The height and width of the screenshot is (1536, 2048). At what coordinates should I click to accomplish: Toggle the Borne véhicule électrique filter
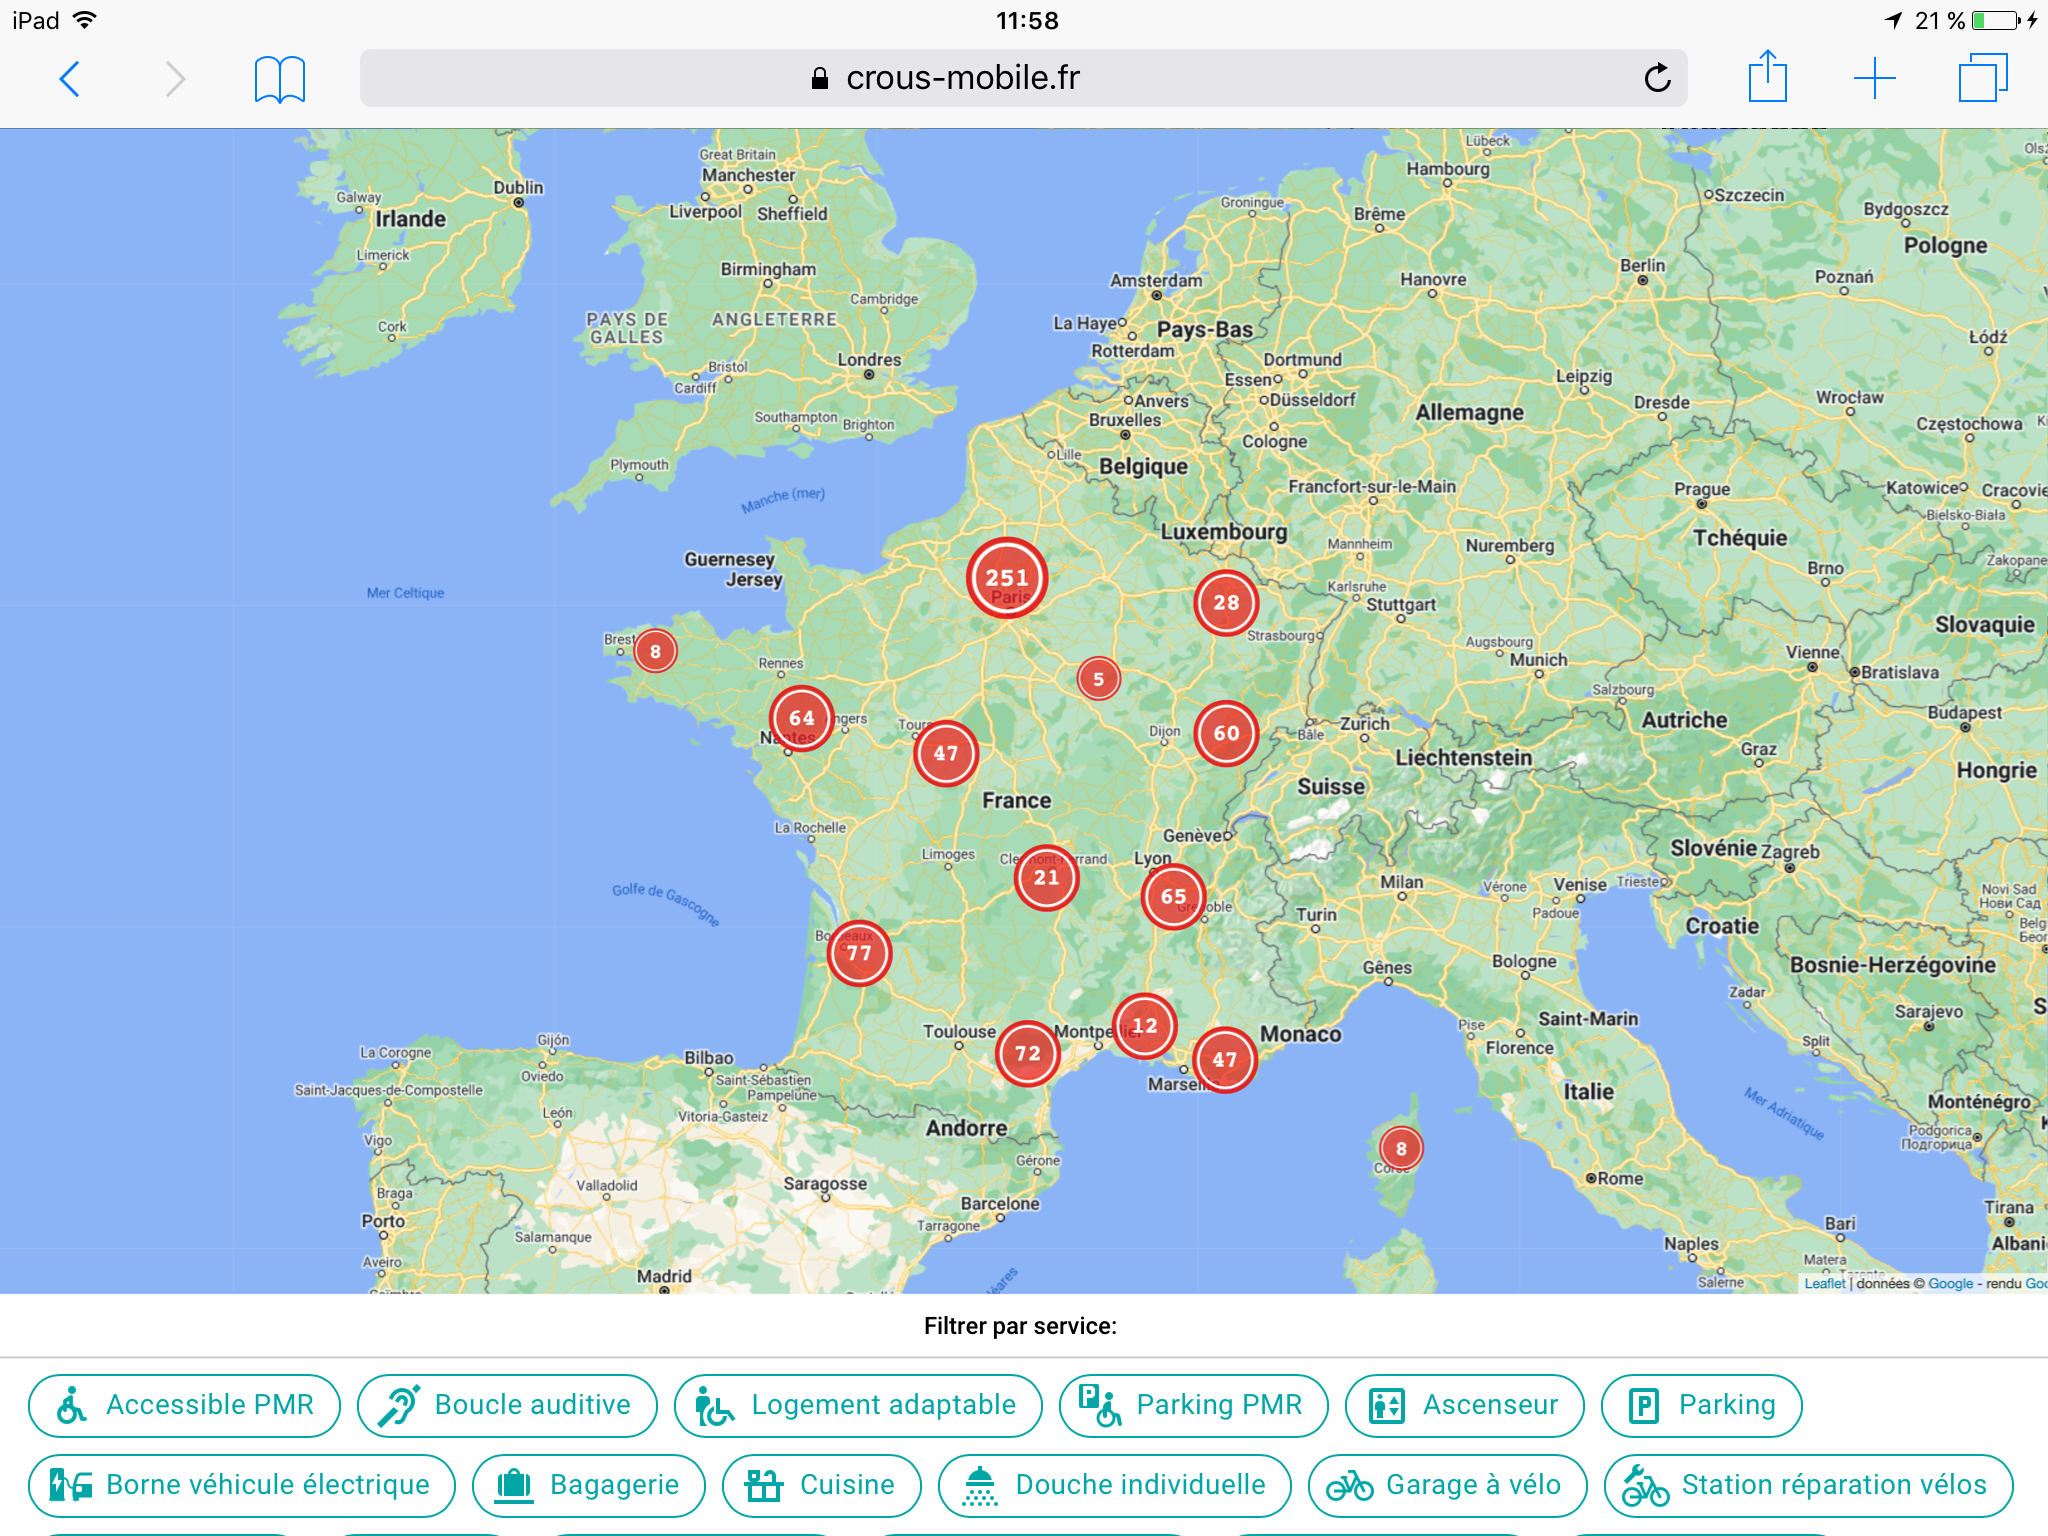pyautogui.click(x=242, y=1485)
